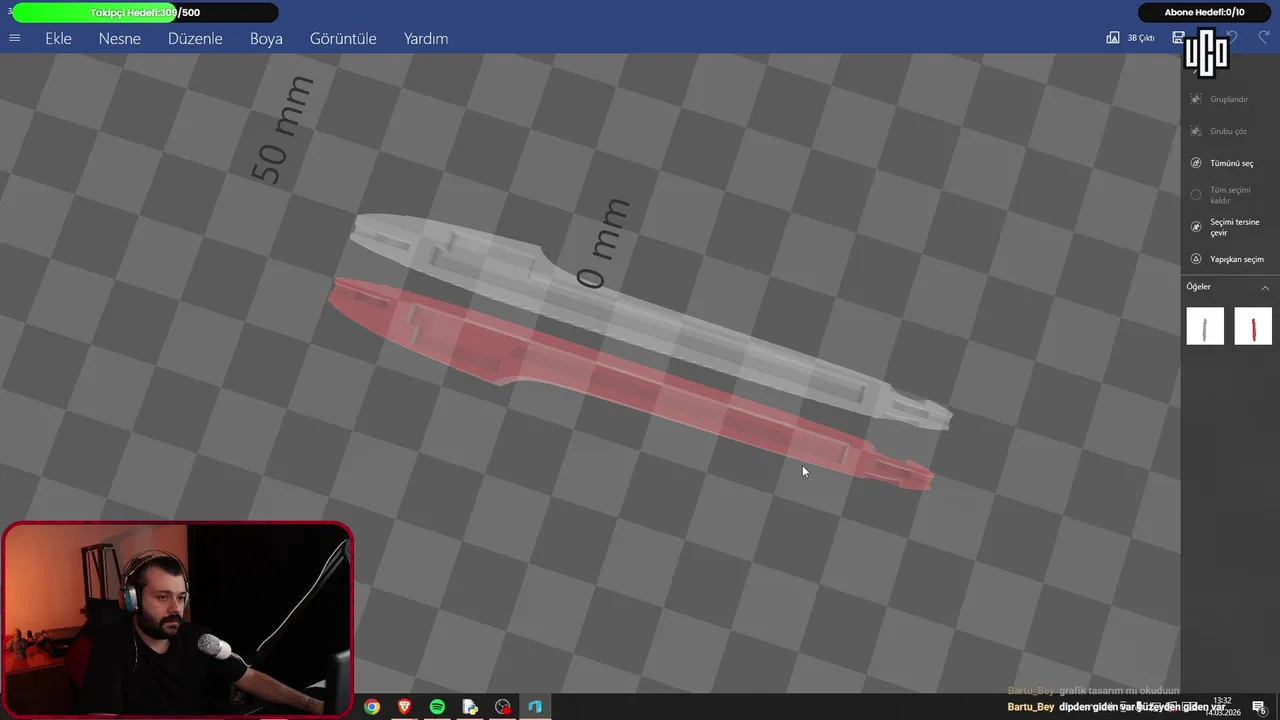Open the Nesne menu
The image size is (1280, 720).
(x=119, y=39)
